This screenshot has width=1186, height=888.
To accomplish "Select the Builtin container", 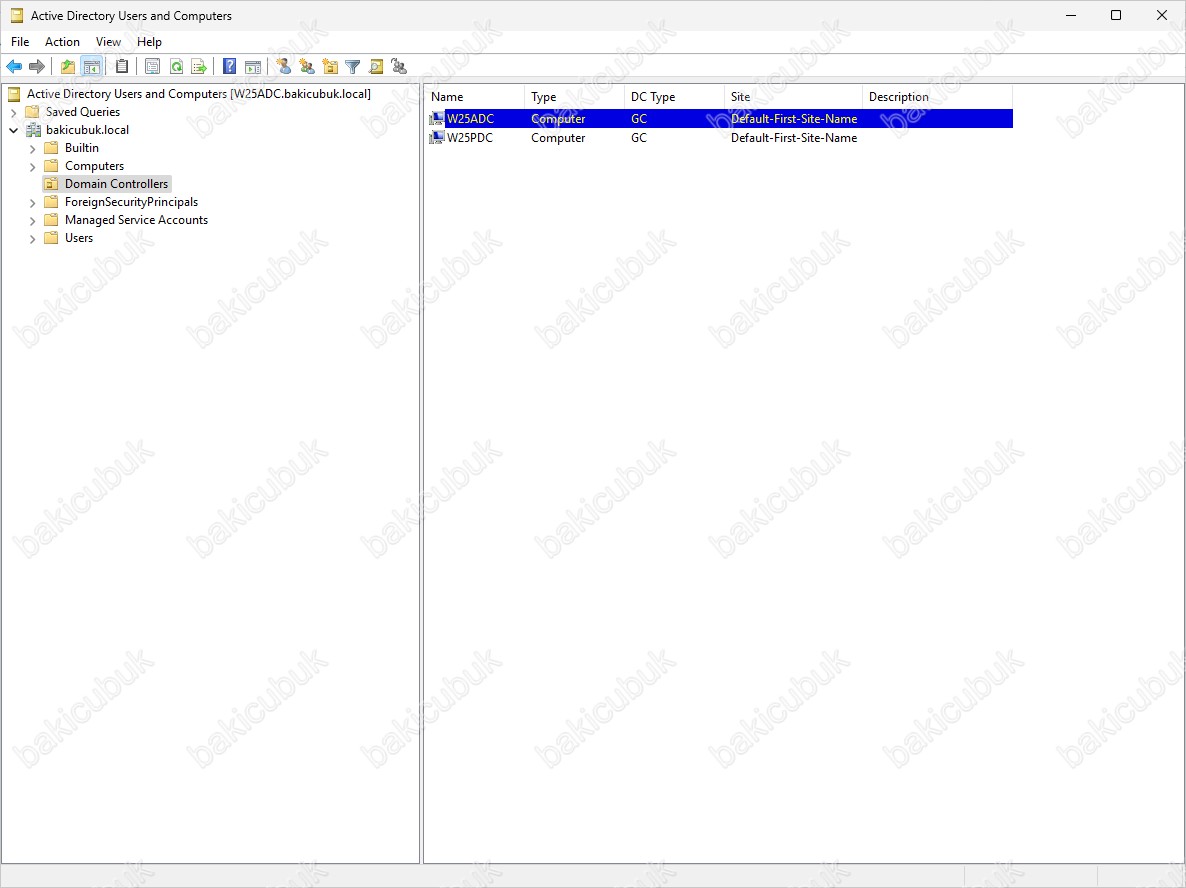I will pos(82,148).
